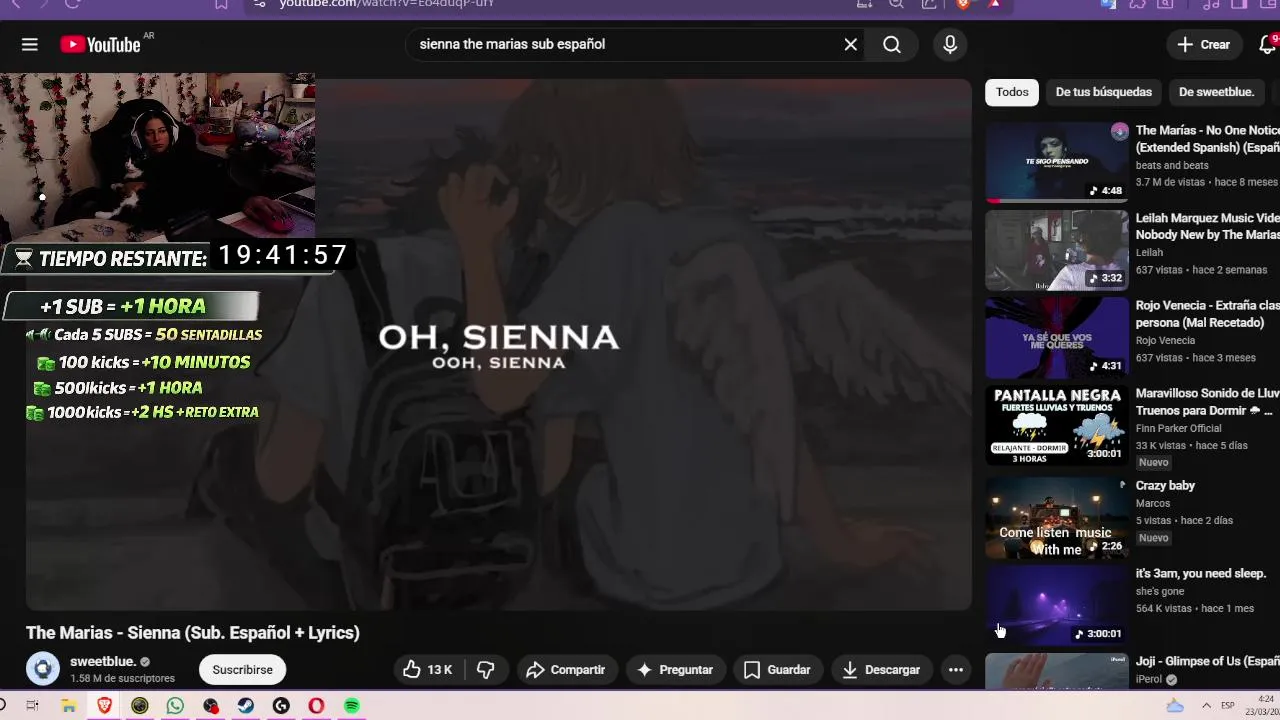Open the Crear menu

click(1203, 44)
